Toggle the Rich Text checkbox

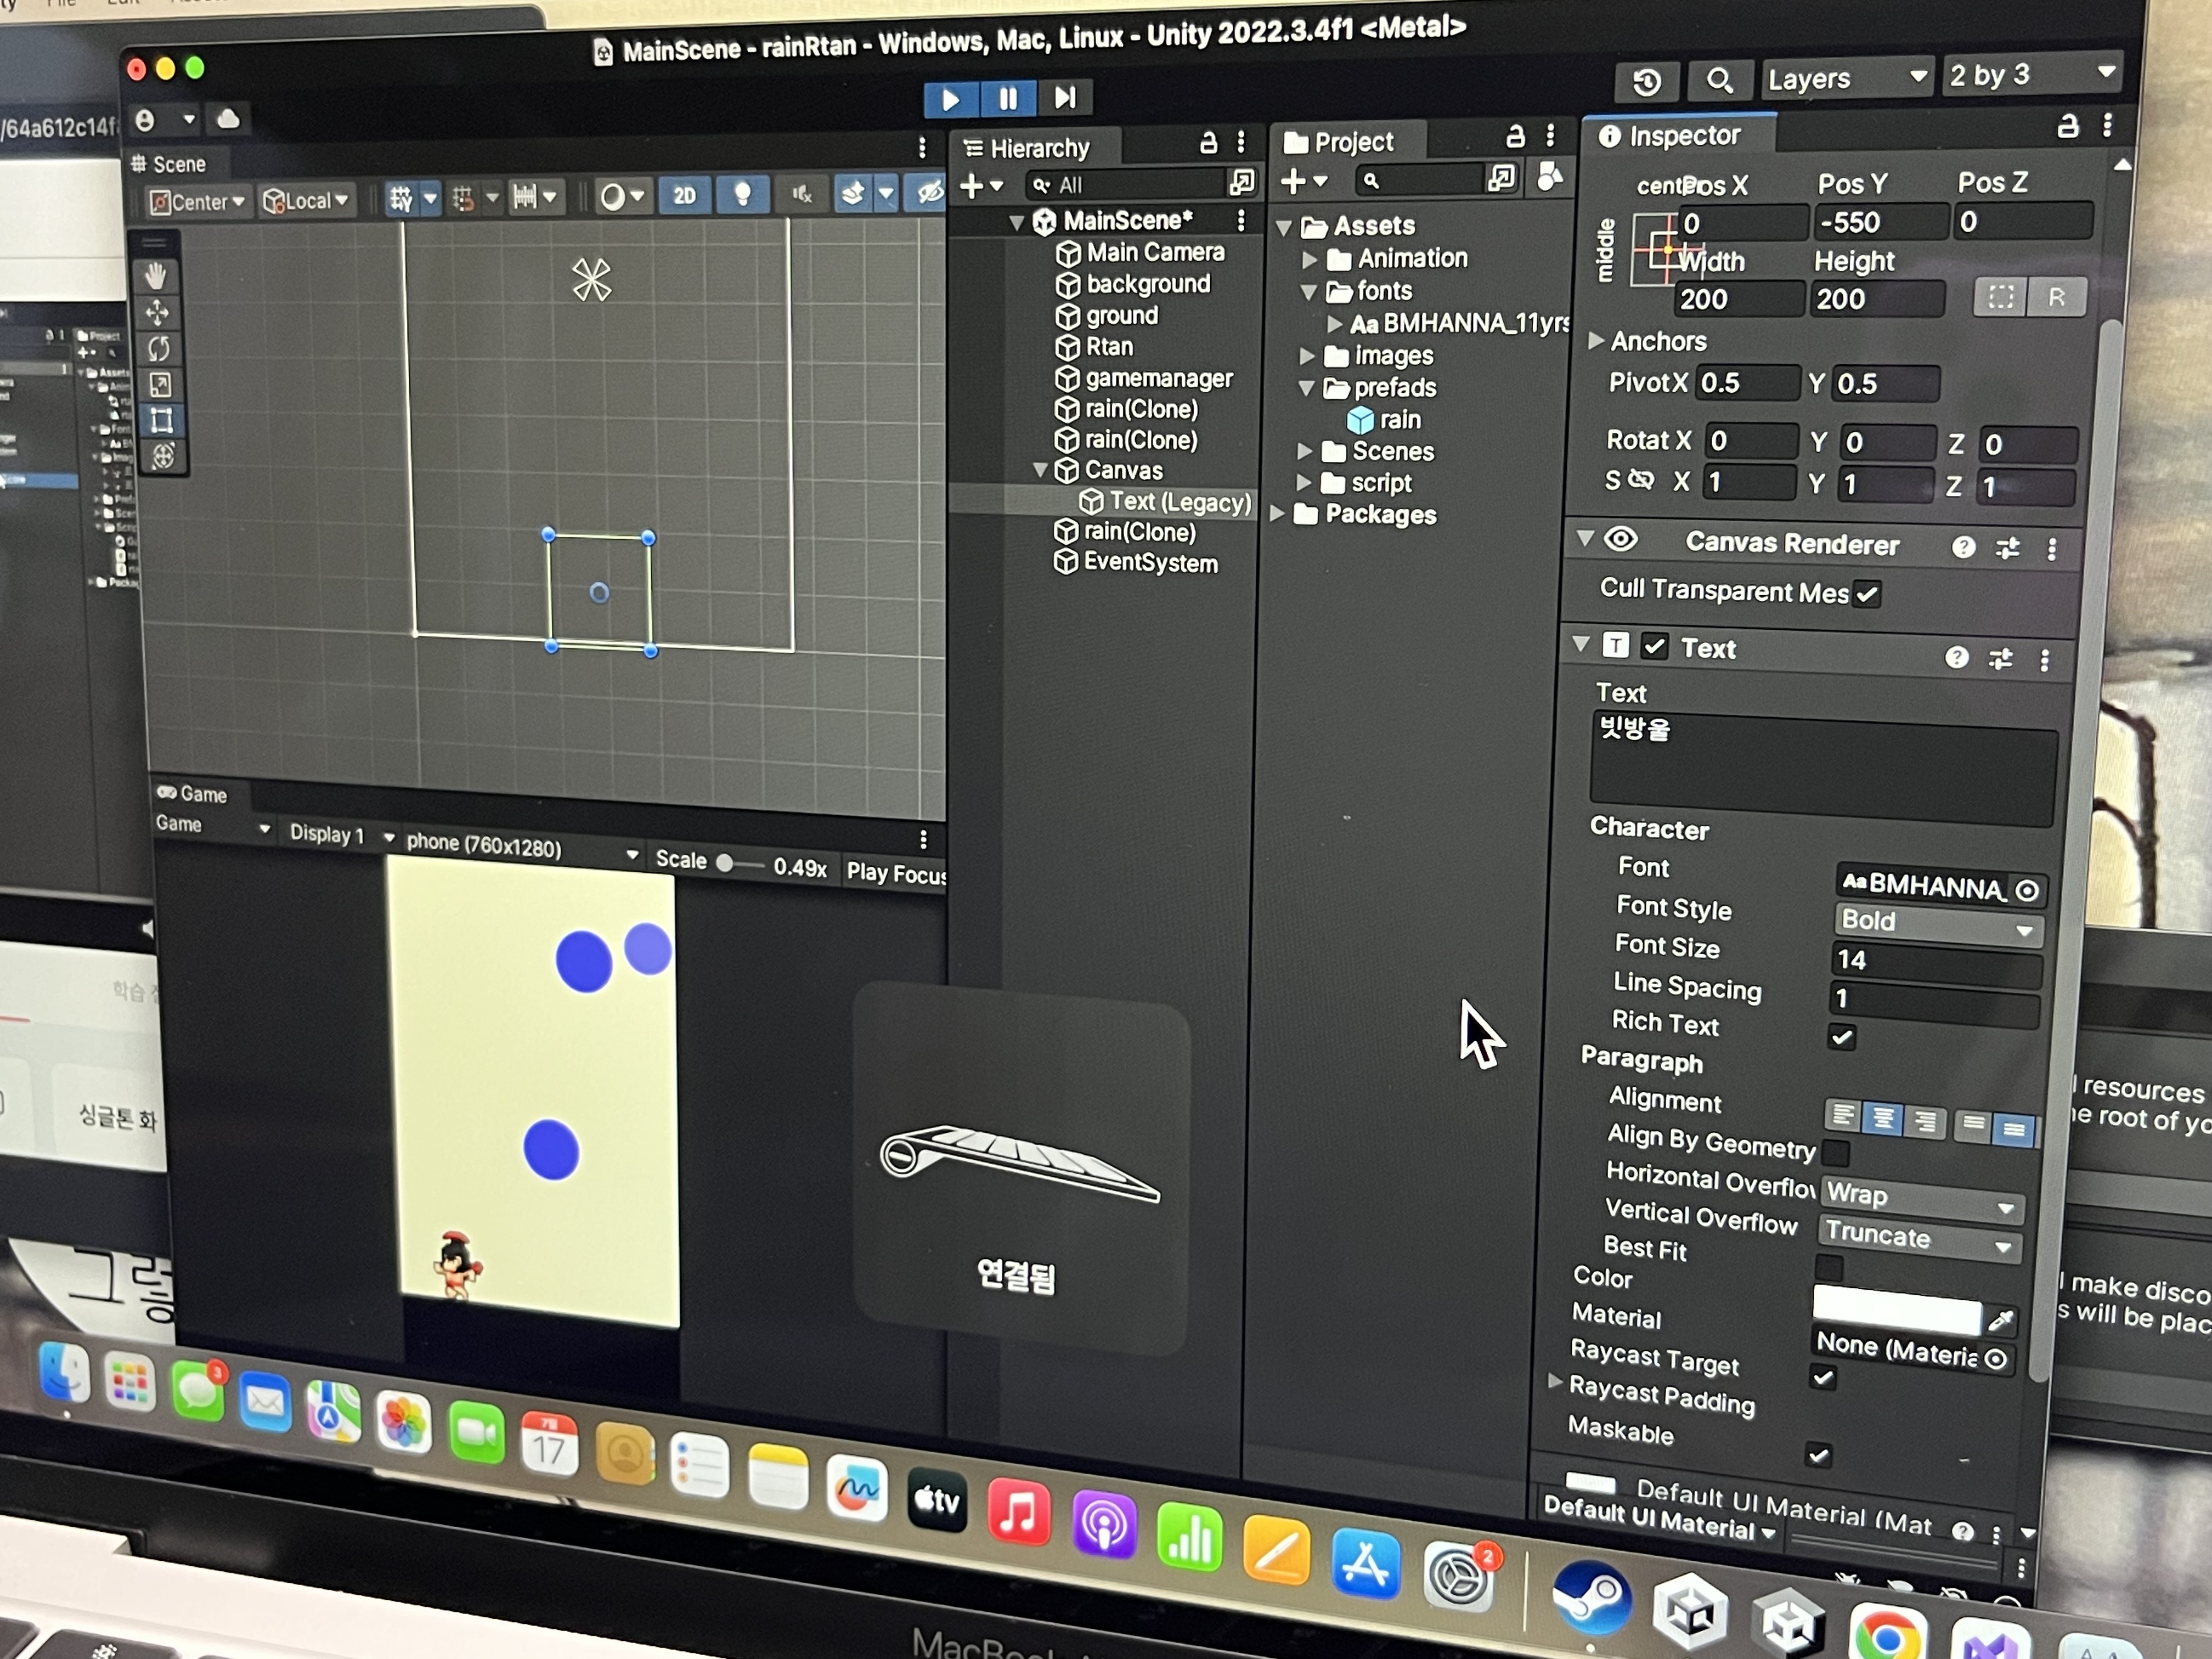click(1841, 1037)
